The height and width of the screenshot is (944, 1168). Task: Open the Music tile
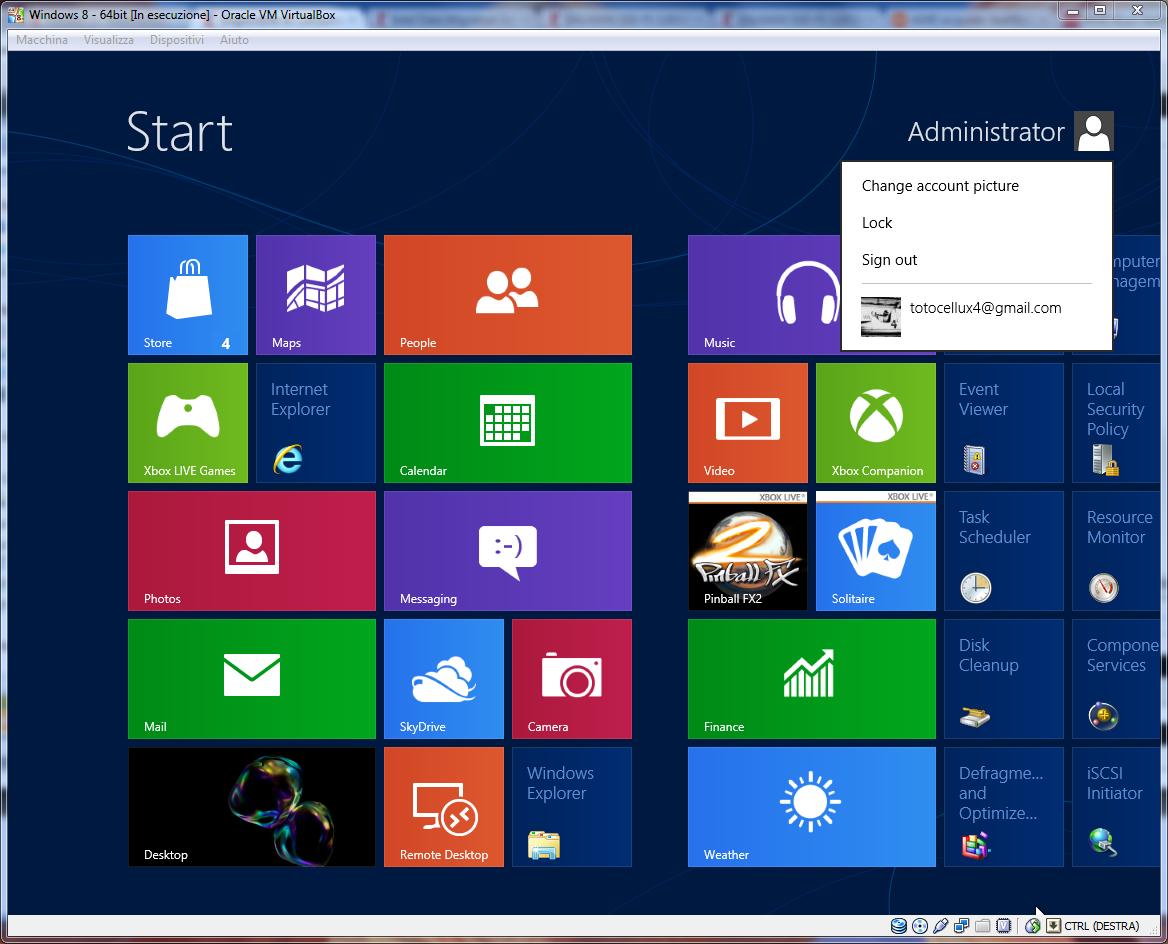click(x=764, y=295)
